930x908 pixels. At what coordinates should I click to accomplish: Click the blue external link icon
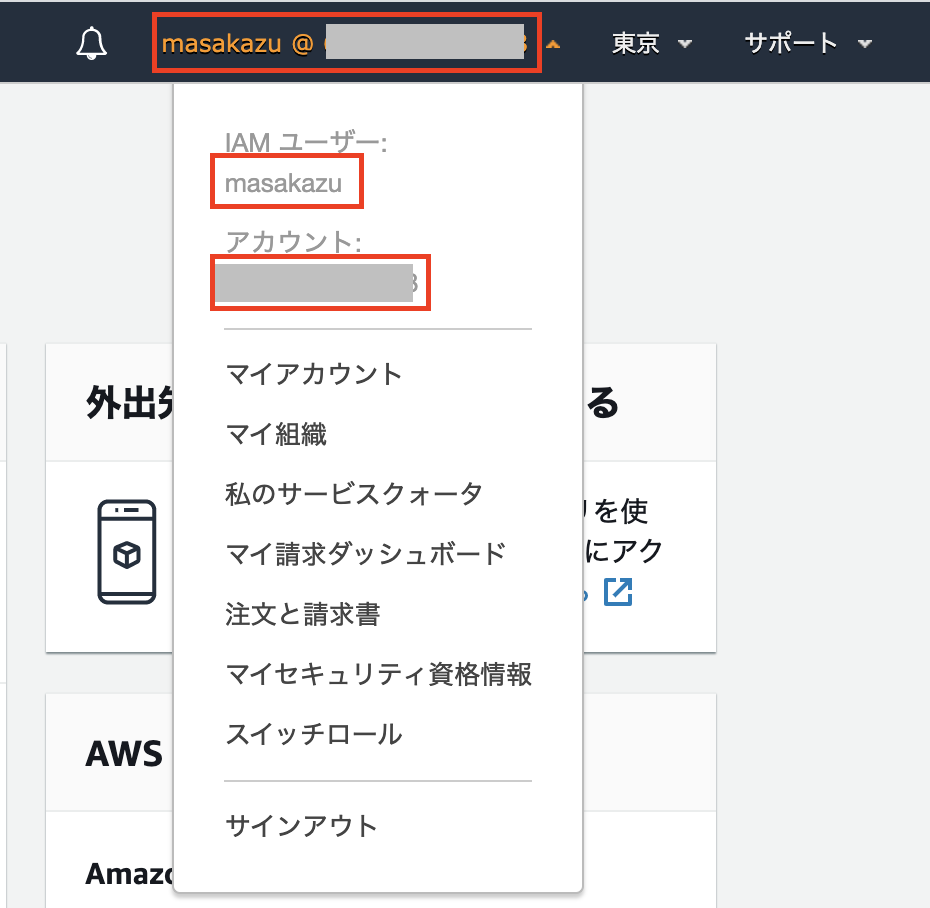618,591
